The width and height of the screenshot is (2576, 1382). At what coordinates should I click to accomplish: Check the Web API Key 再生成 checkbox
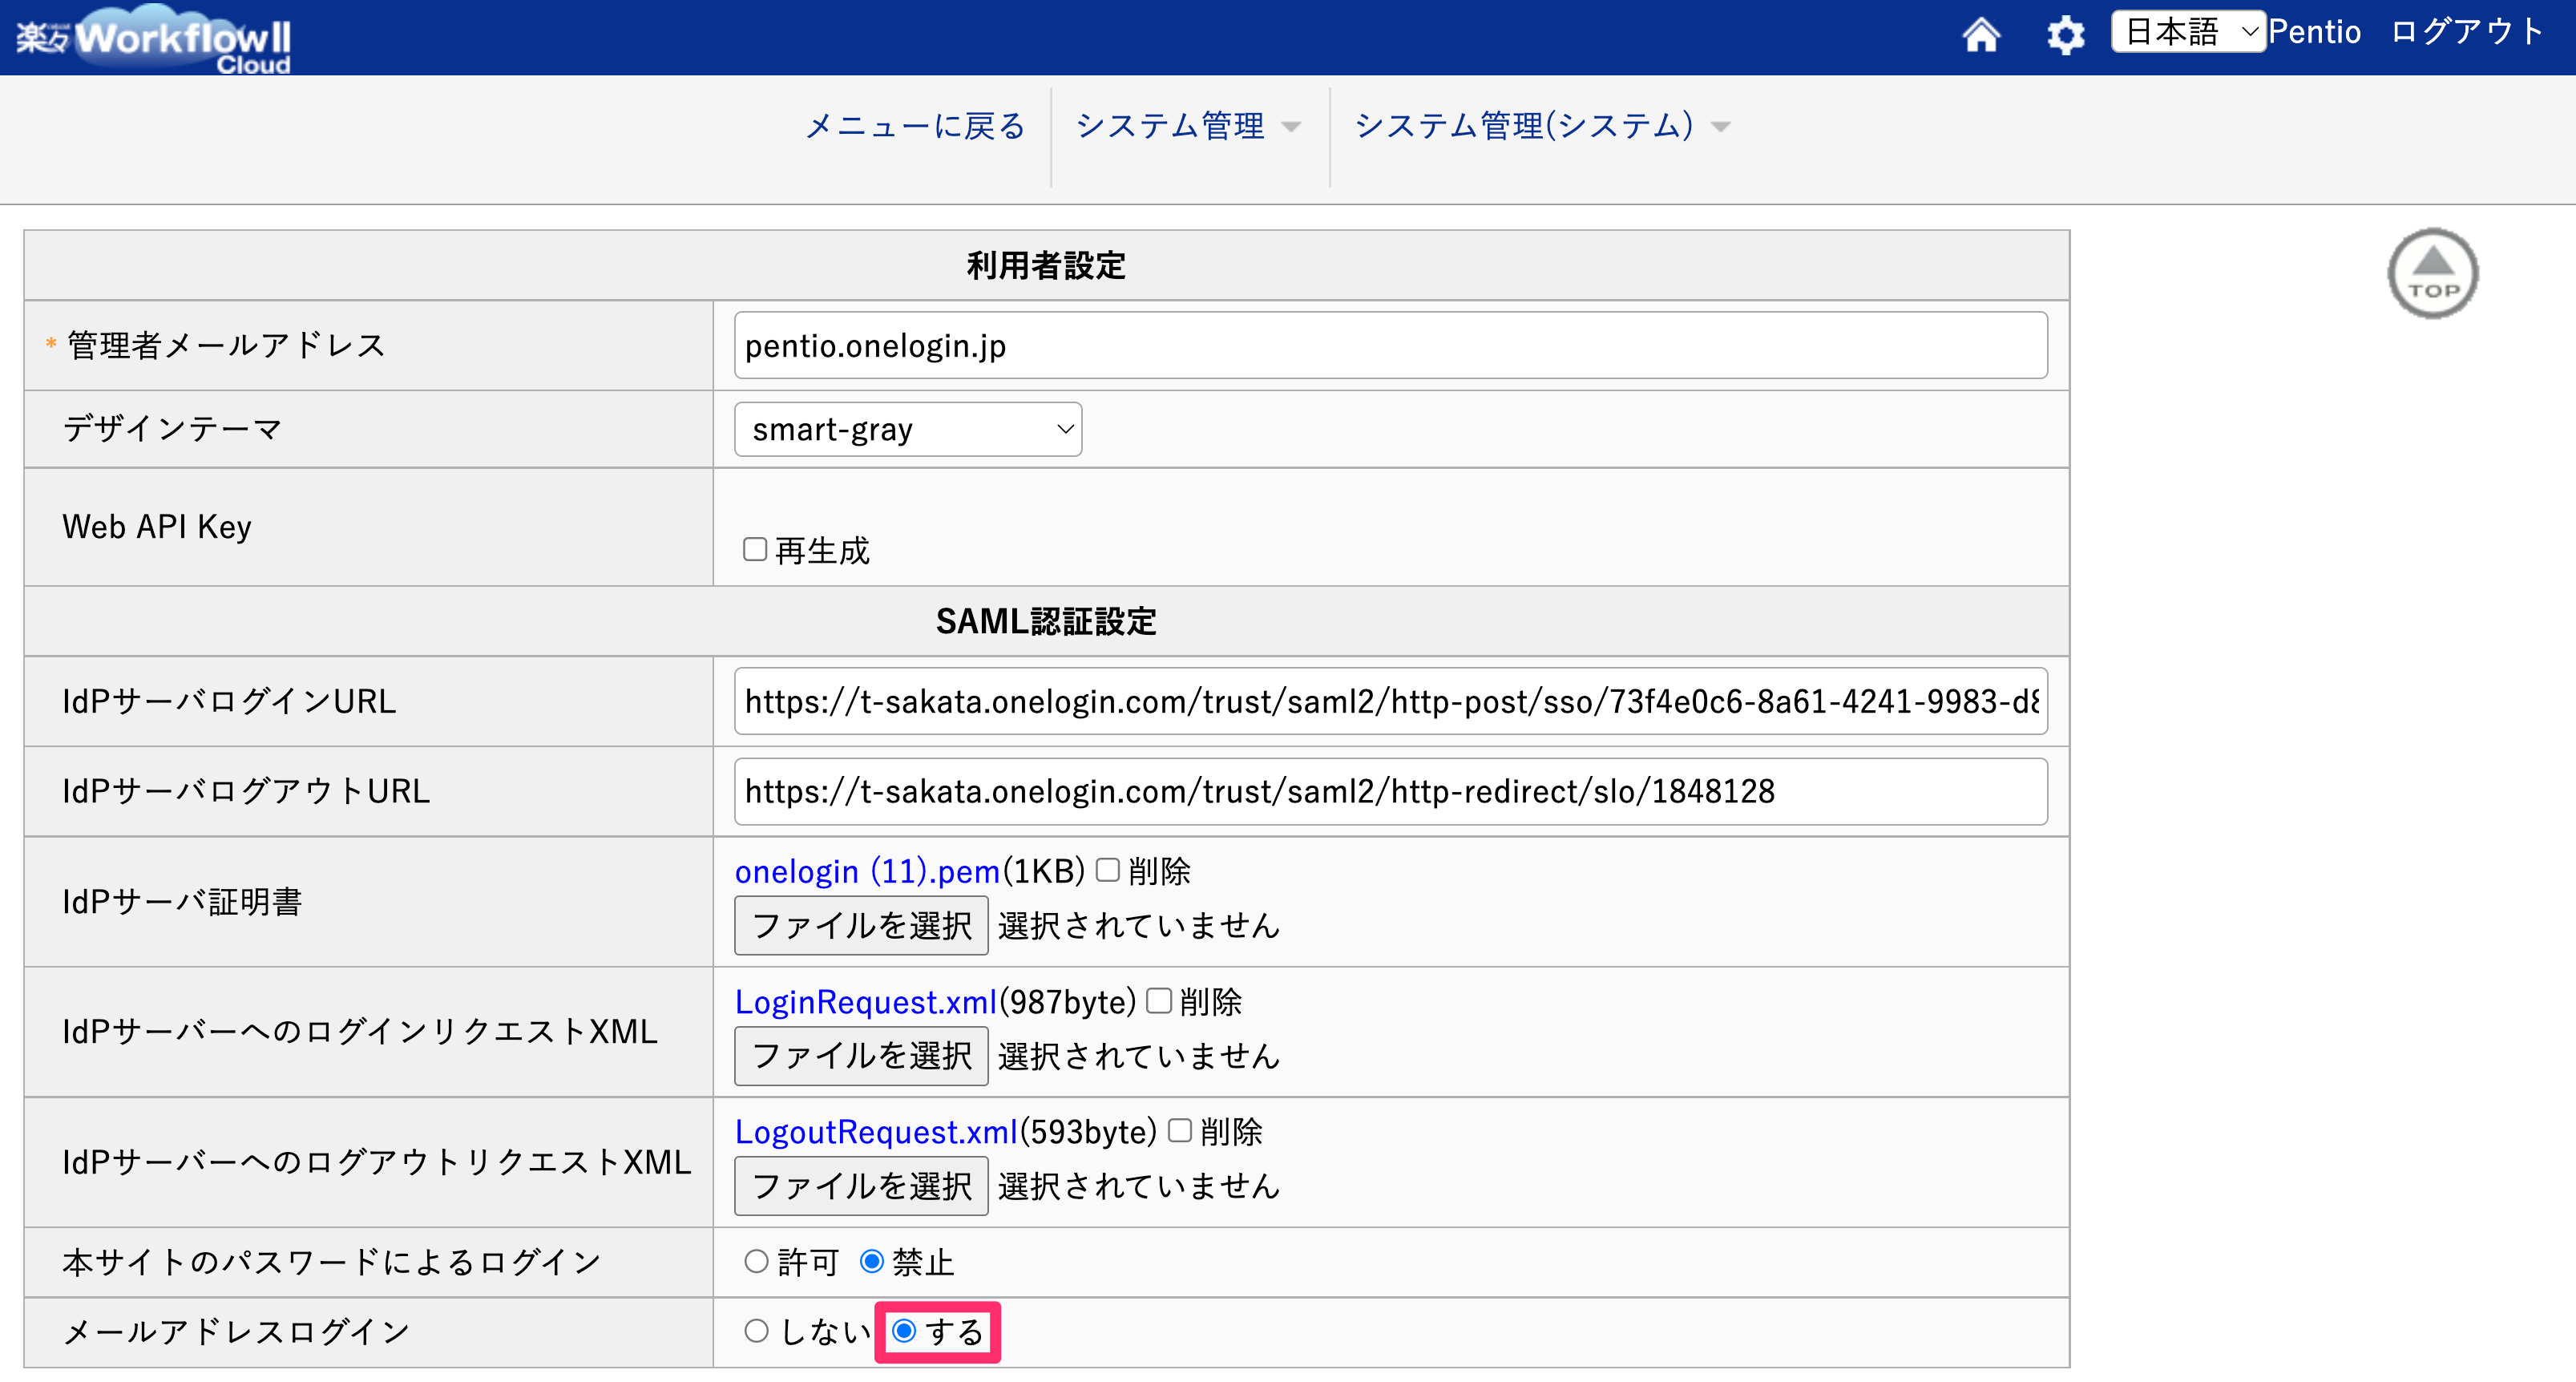coord(755,549)
